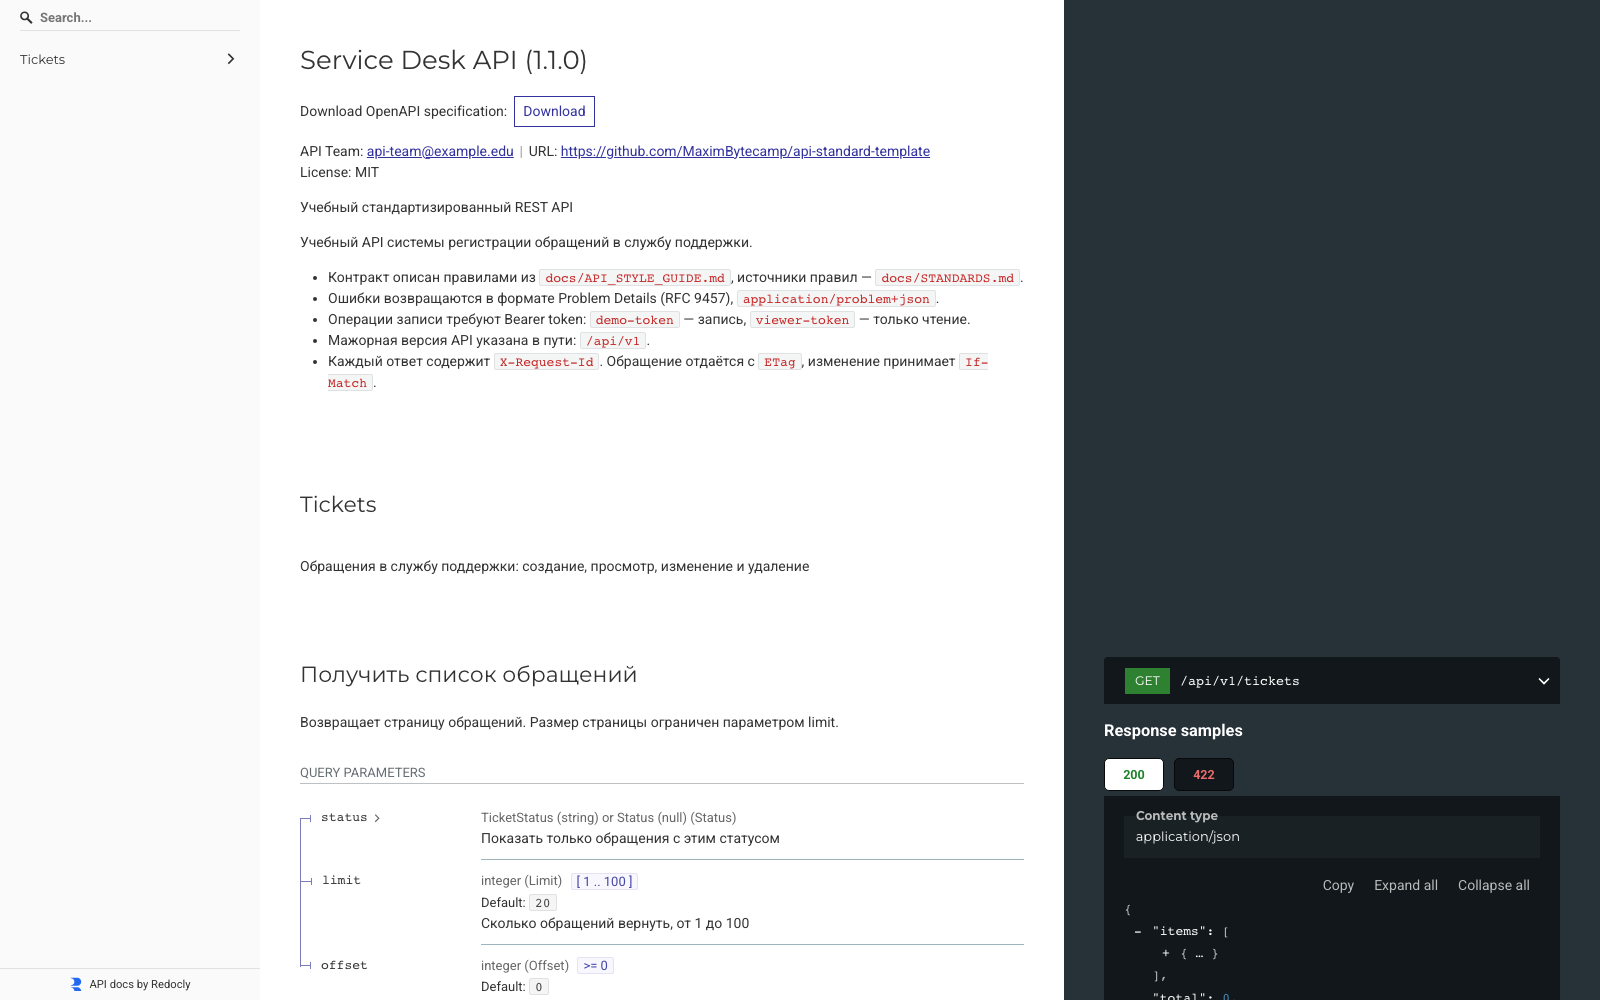
Task: Click Expand all in response sample
Action: coord(1406,885)
